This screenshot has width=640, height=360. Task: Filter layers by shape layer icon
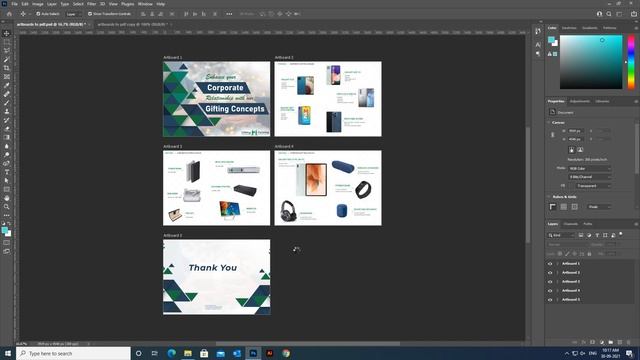pos(605,236)
